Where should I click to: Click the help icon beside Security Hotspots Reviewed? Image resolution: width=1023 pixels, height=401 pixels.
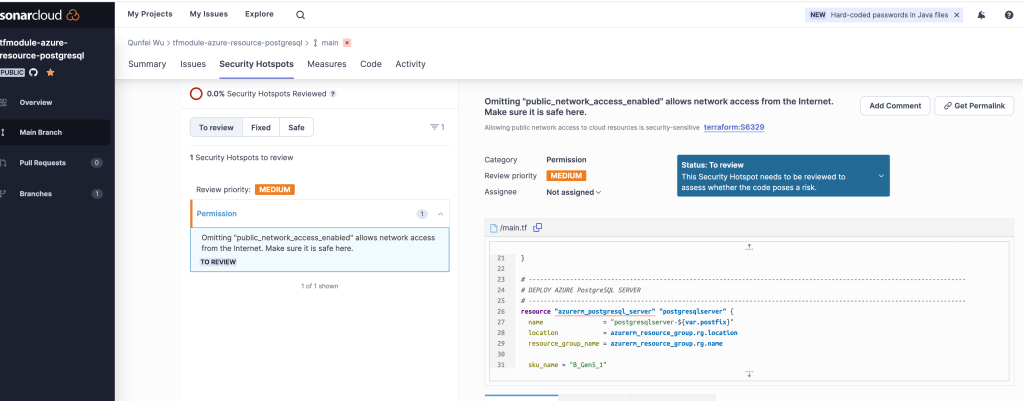(333, 94)
